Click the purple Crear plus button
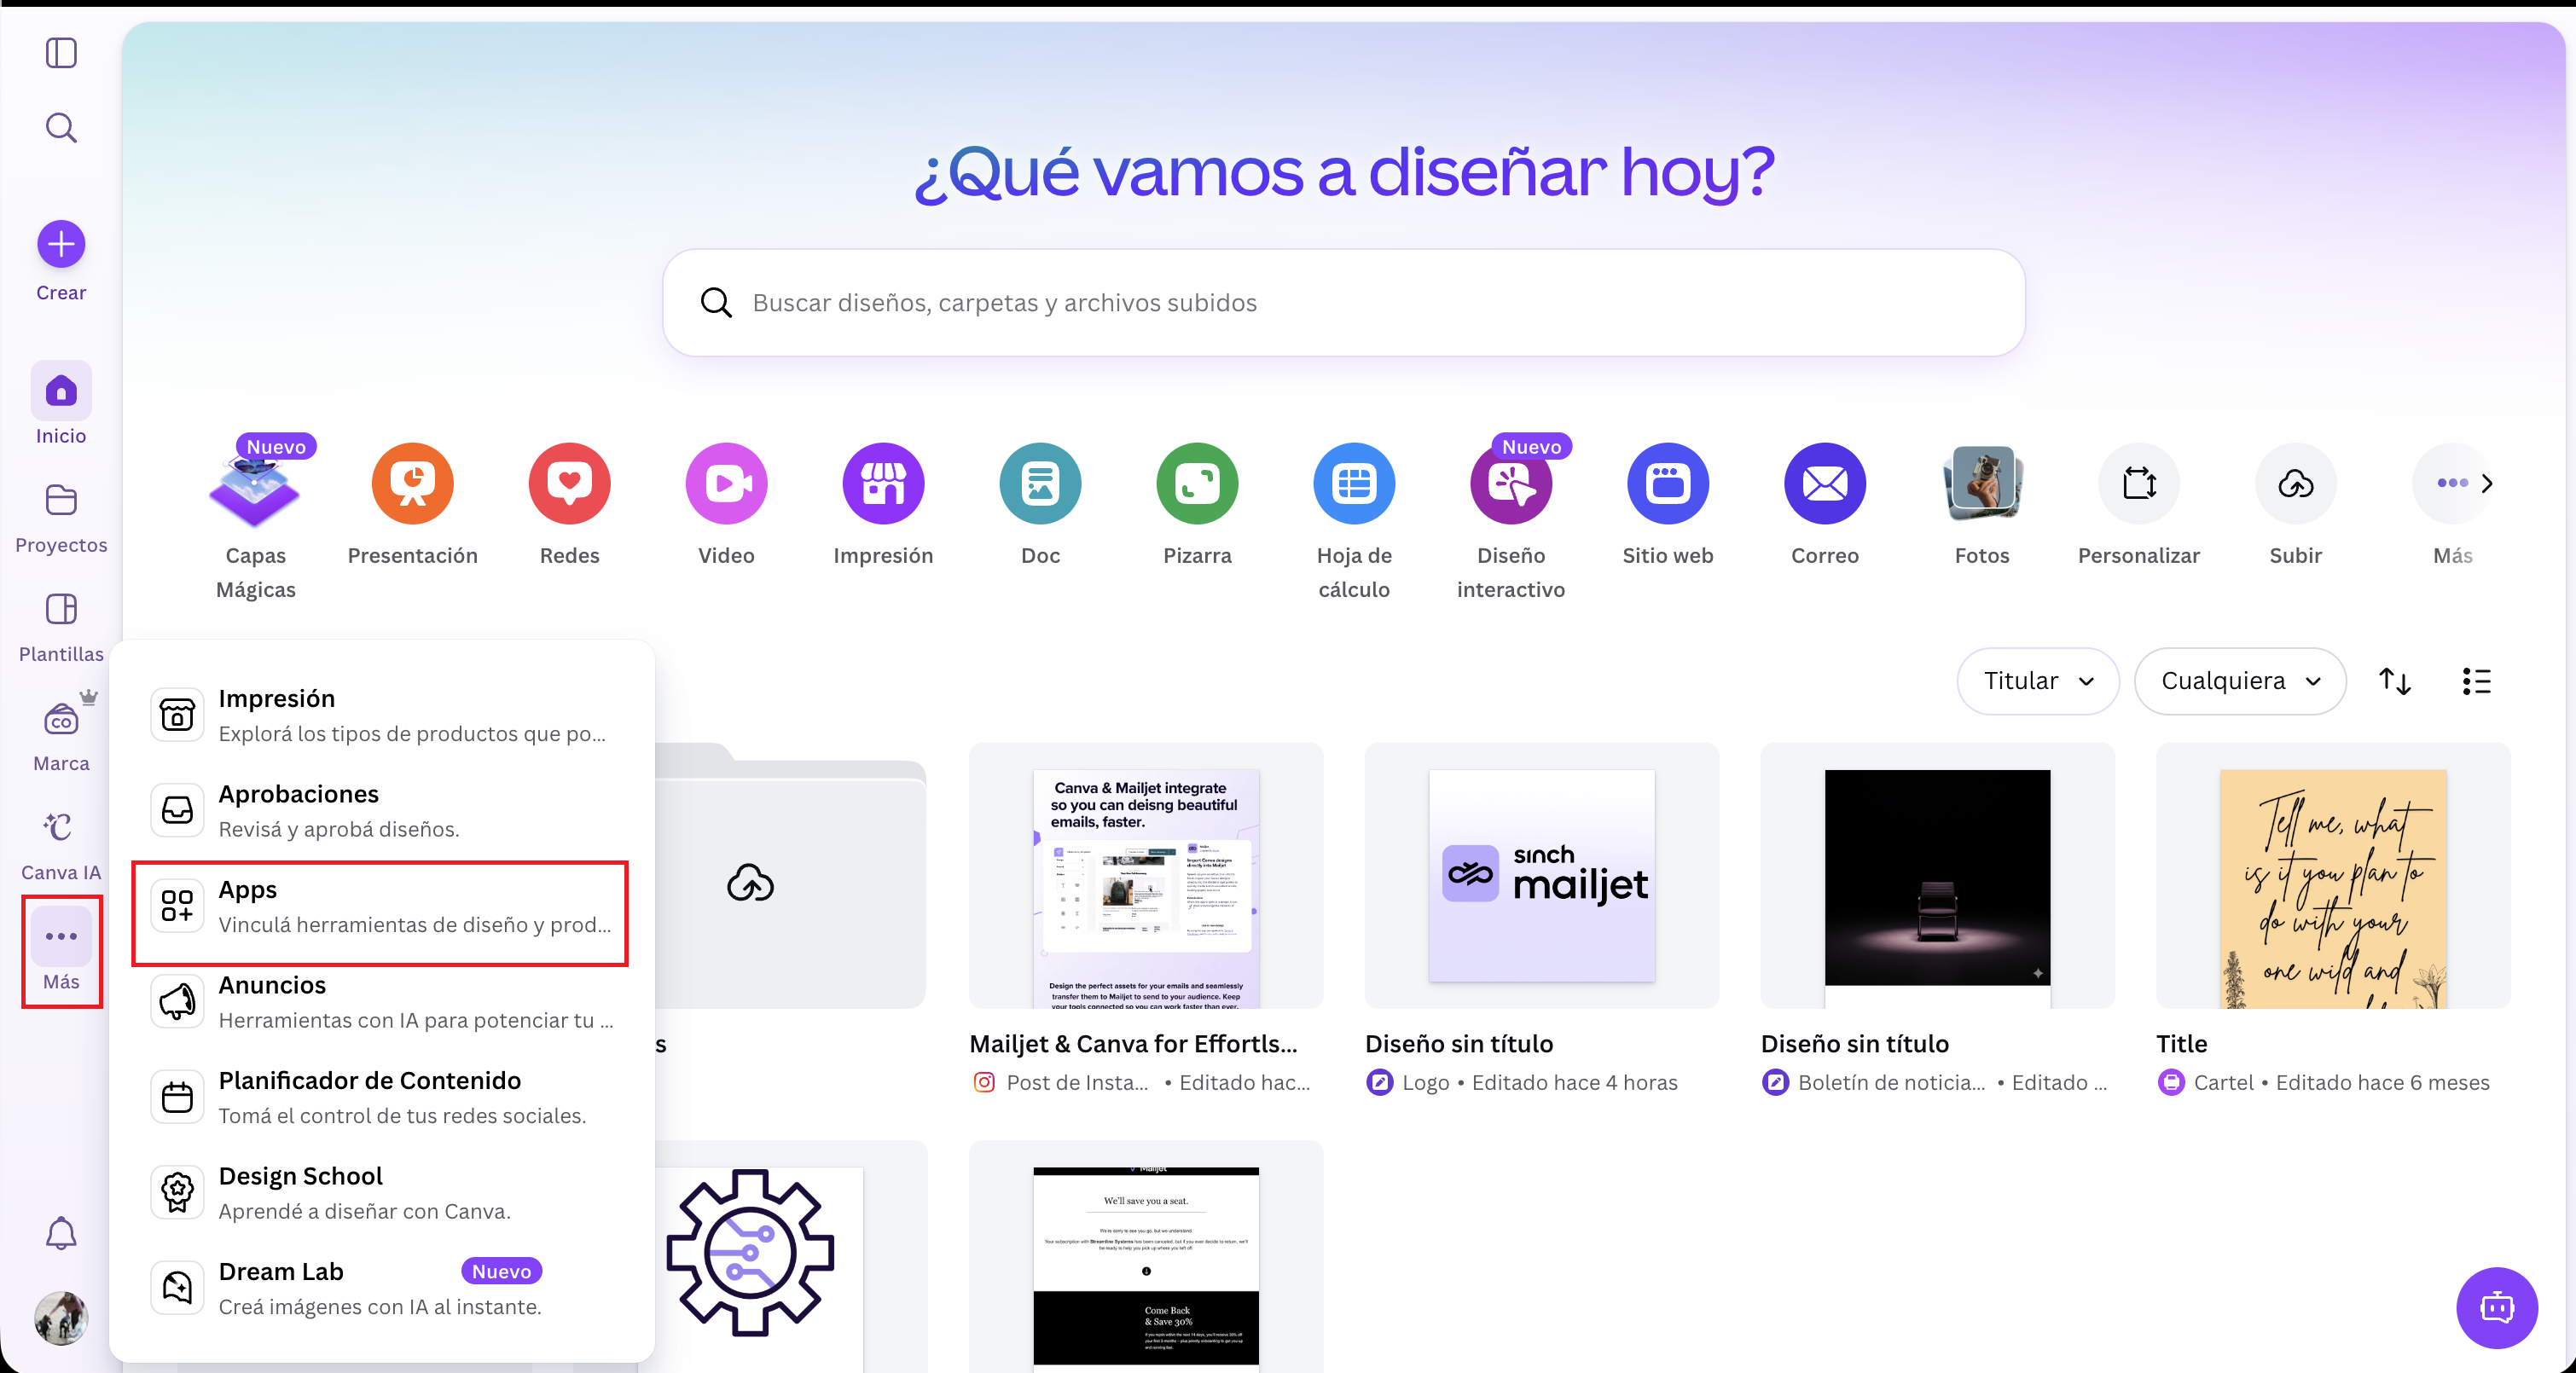Image resolution: width=2576 pixels, height=1373 pixels. coord(61,244)
